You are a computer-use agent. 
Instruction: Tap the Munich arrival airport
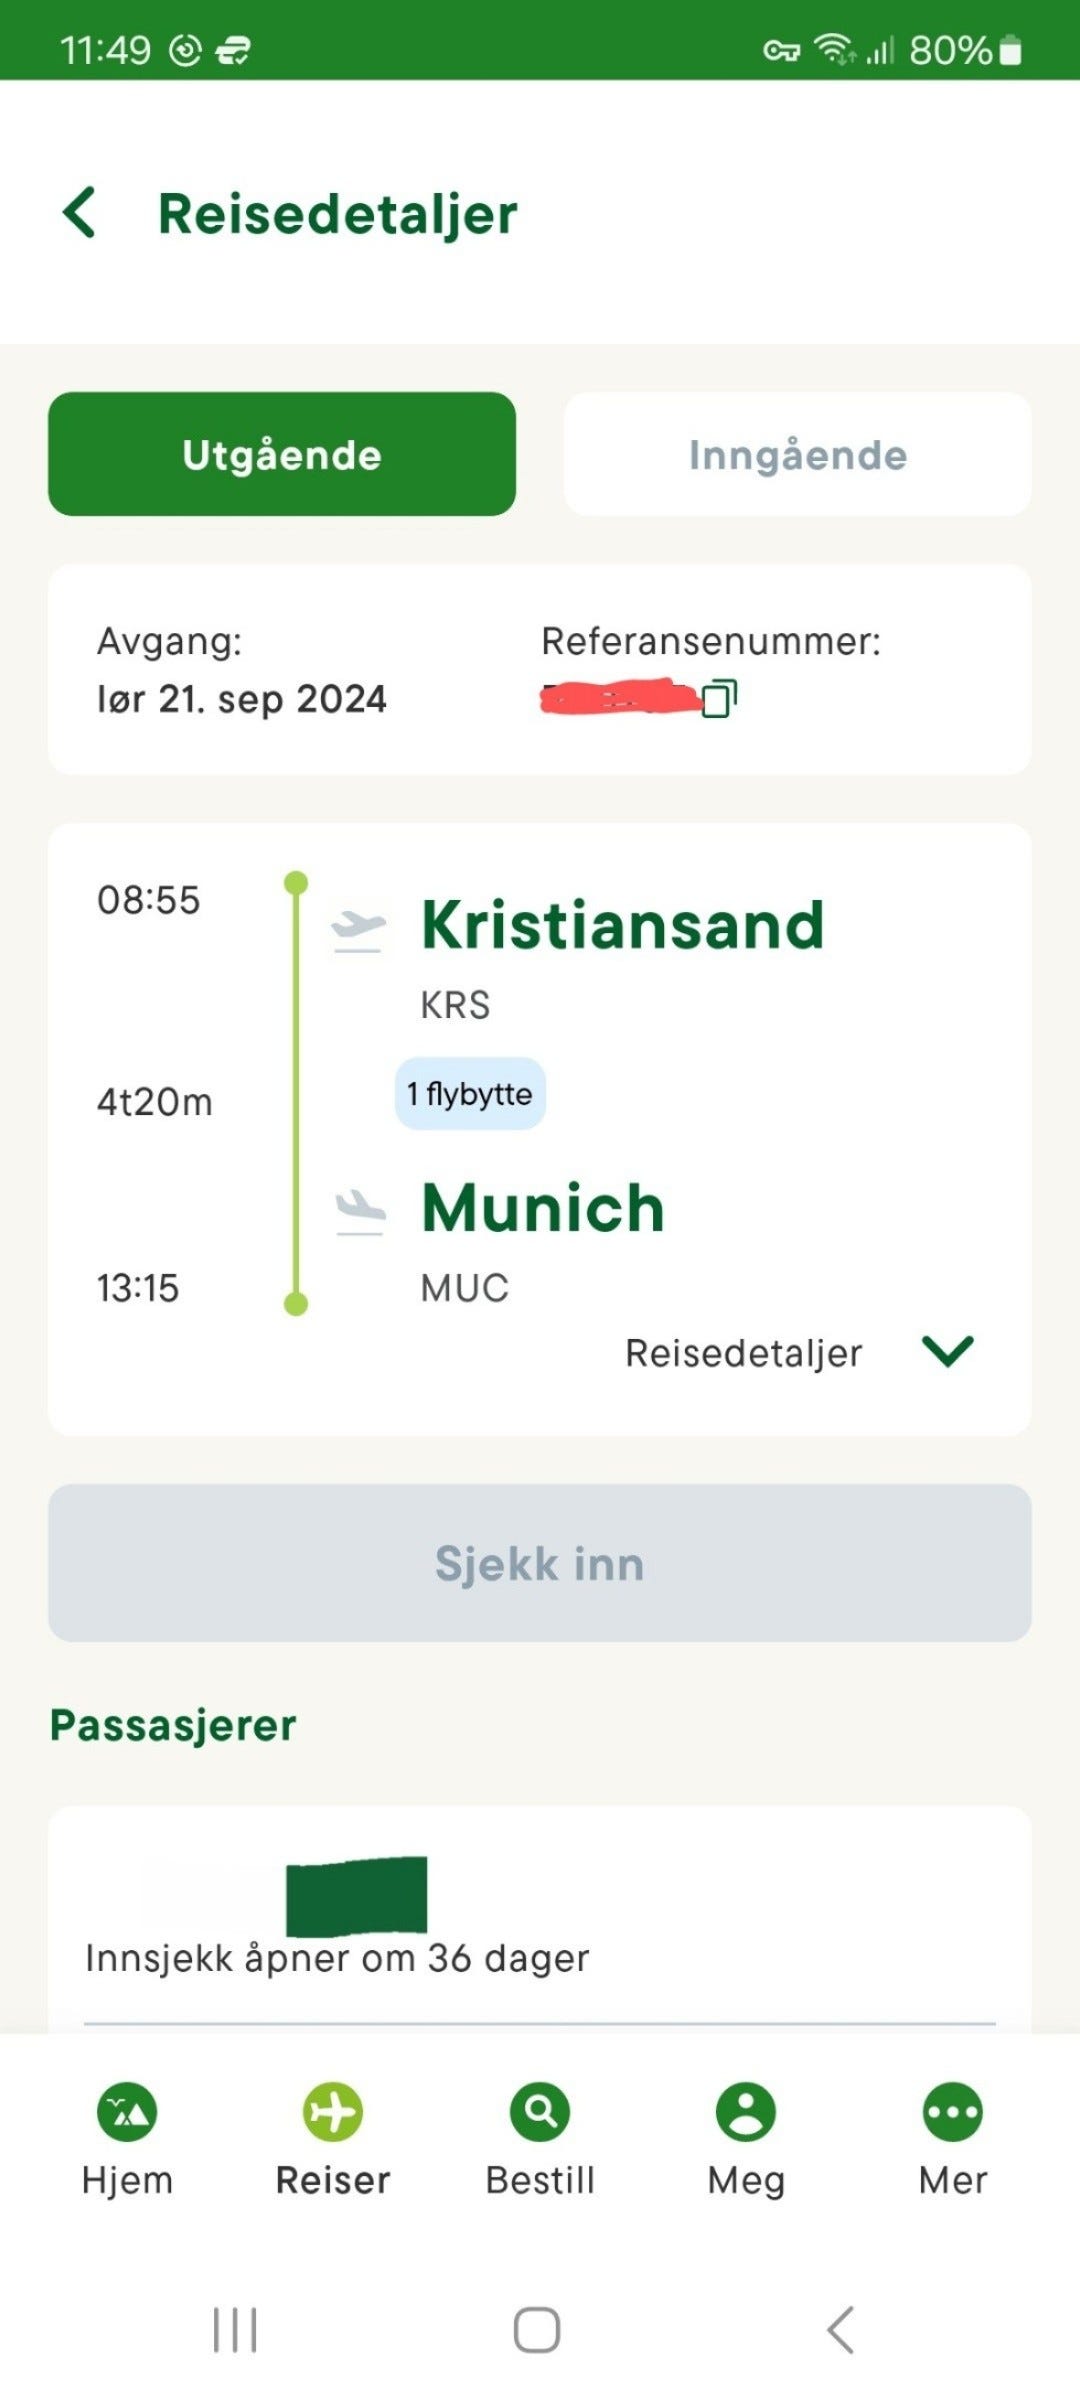click(543, 1207)
